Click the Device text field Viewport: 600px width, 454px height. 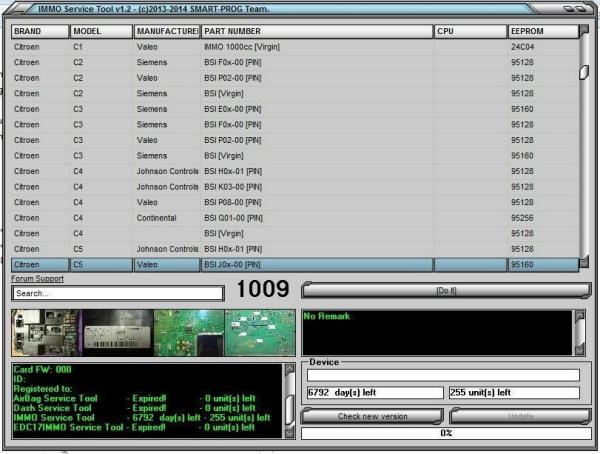click(443, 375)
